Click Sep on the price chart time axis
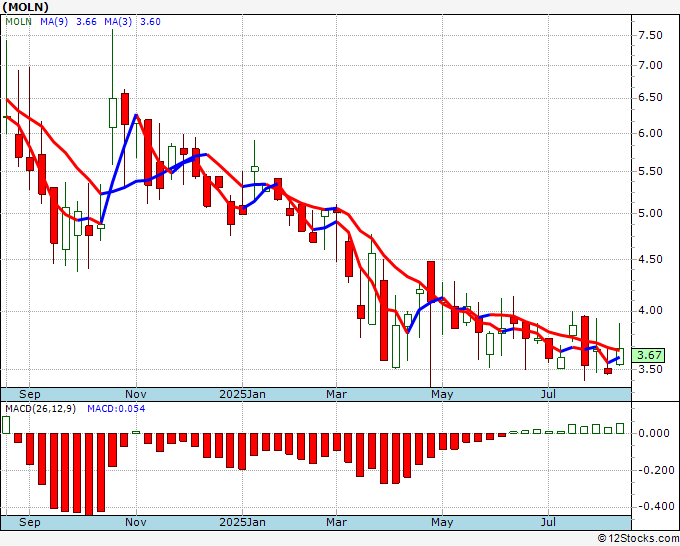The width and height of the screenshot is (680, 546). coord(29,394)
